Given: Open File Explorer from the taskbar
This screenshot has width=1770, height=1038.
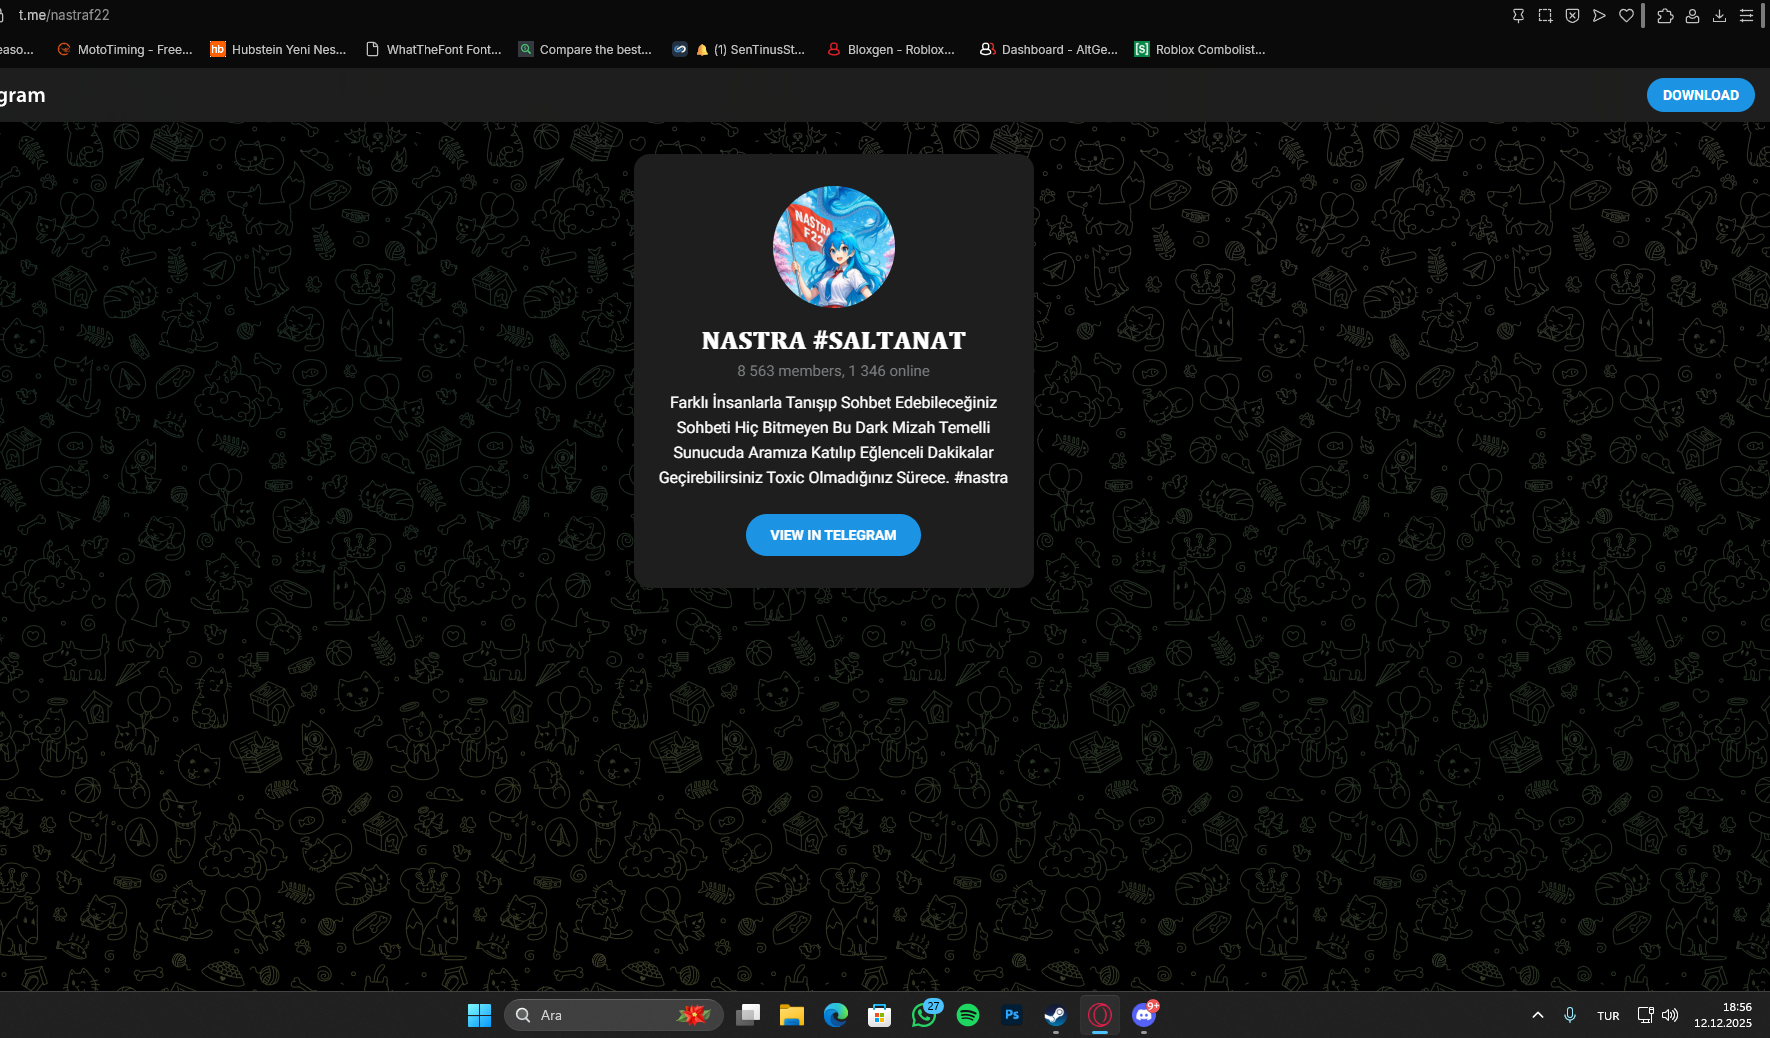Looking at the screenshot, I should (792, 1015).
